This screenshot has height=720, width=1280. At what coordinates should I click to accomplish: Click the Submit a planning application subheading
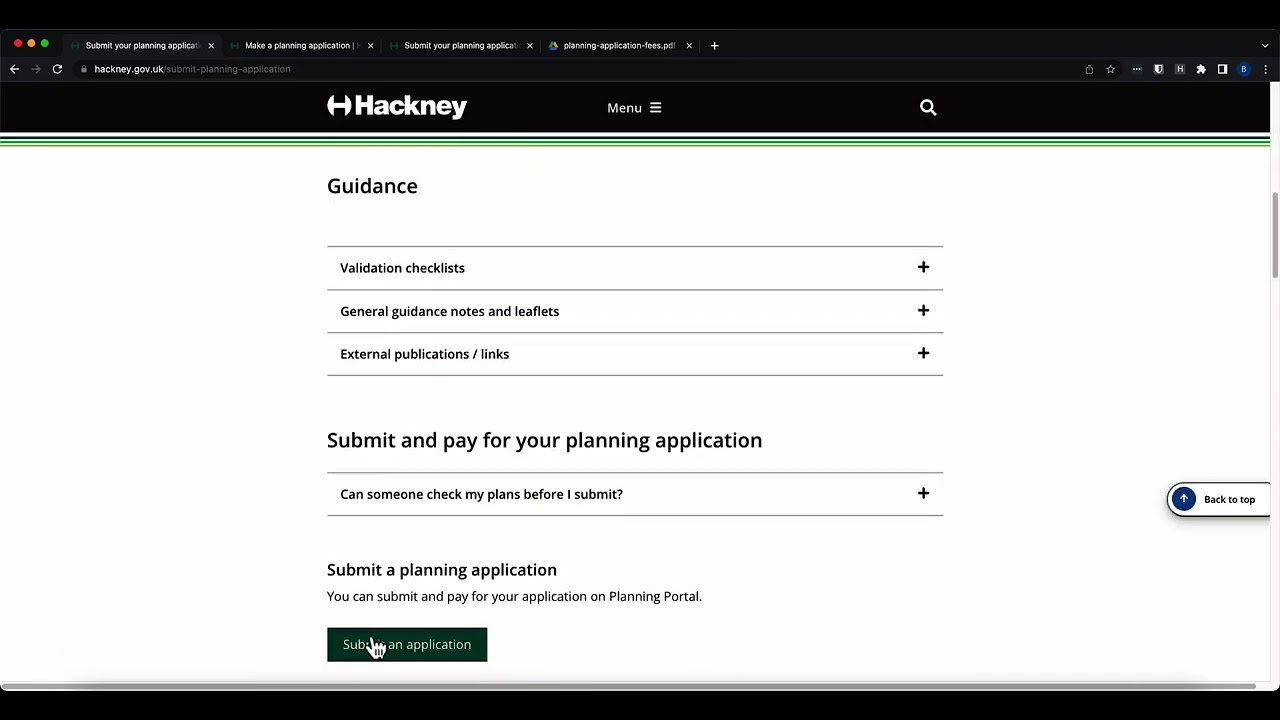coord(442,570)
